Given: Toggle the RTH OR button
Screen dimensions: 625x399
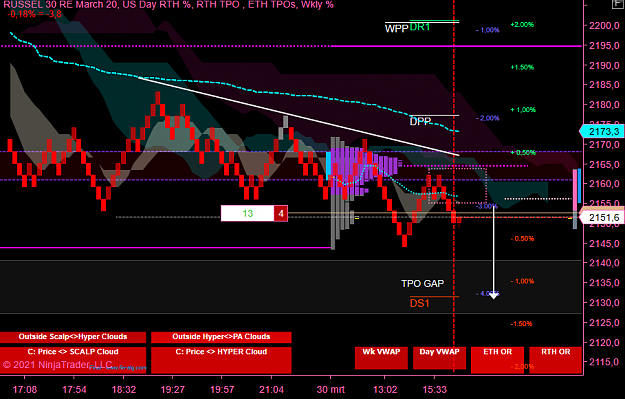Looking at the screenshot, I should pos(556,360).
